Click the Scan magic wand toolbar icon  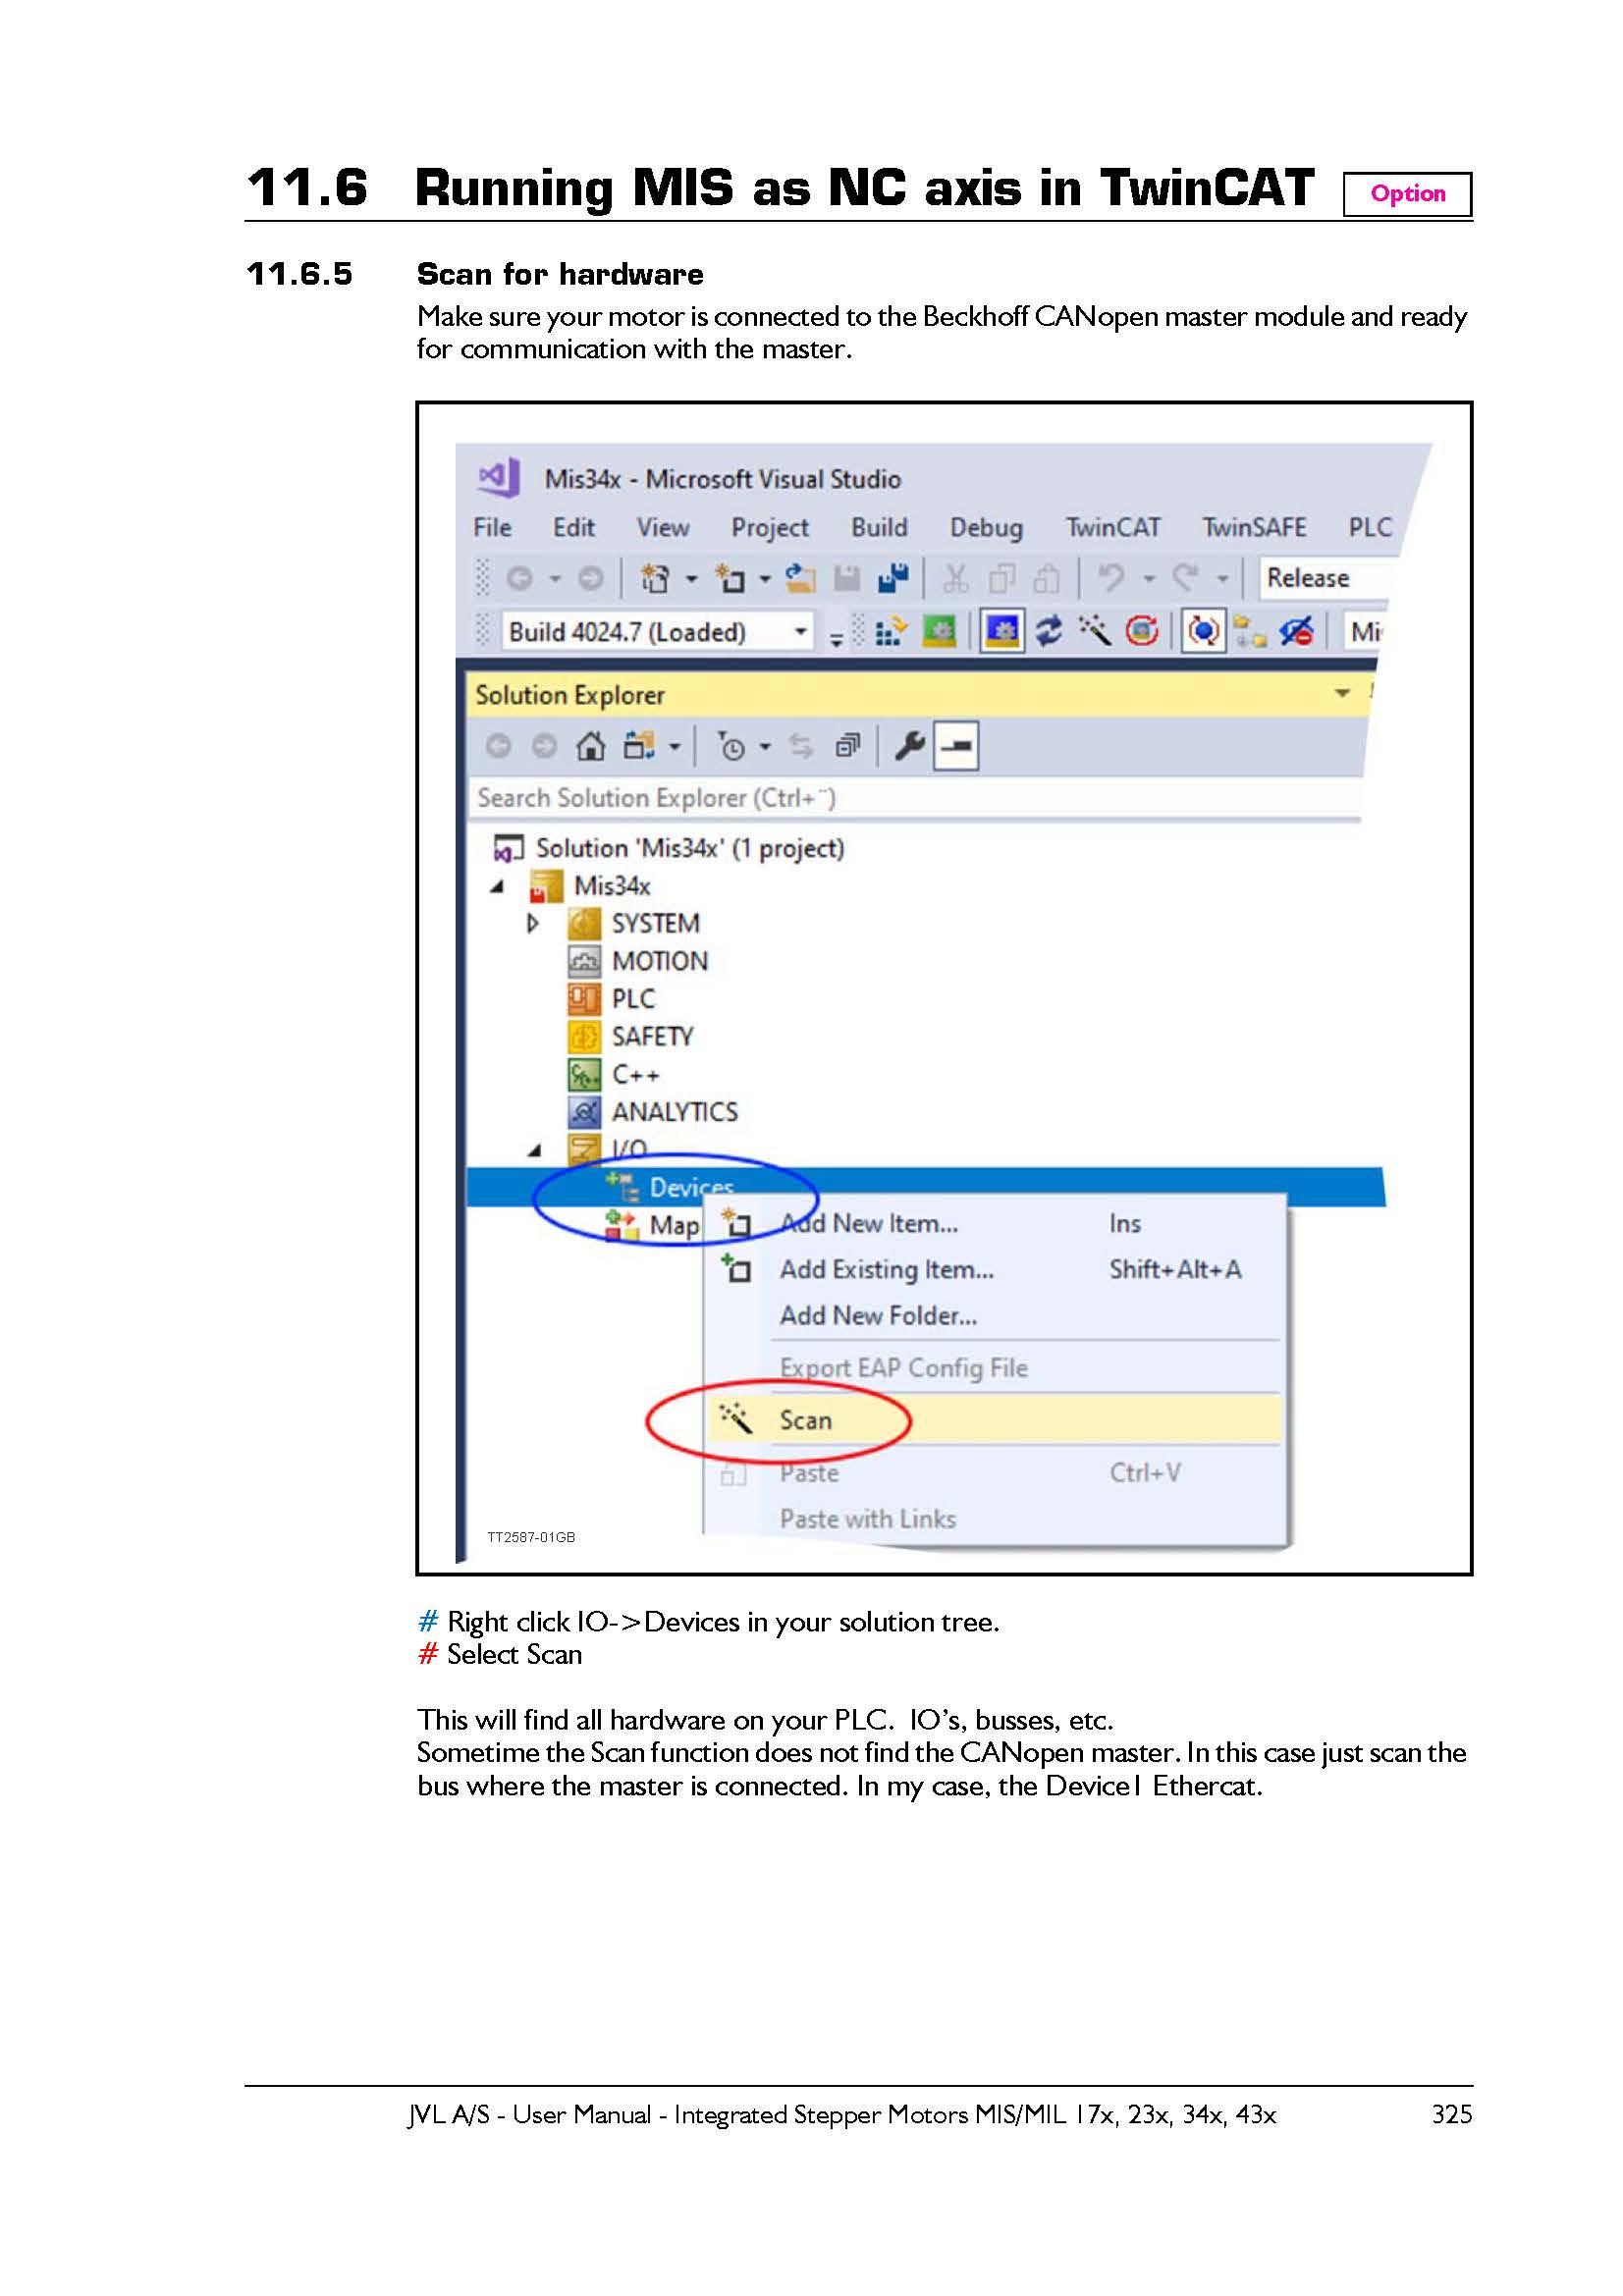click(x=1094, y=631)
